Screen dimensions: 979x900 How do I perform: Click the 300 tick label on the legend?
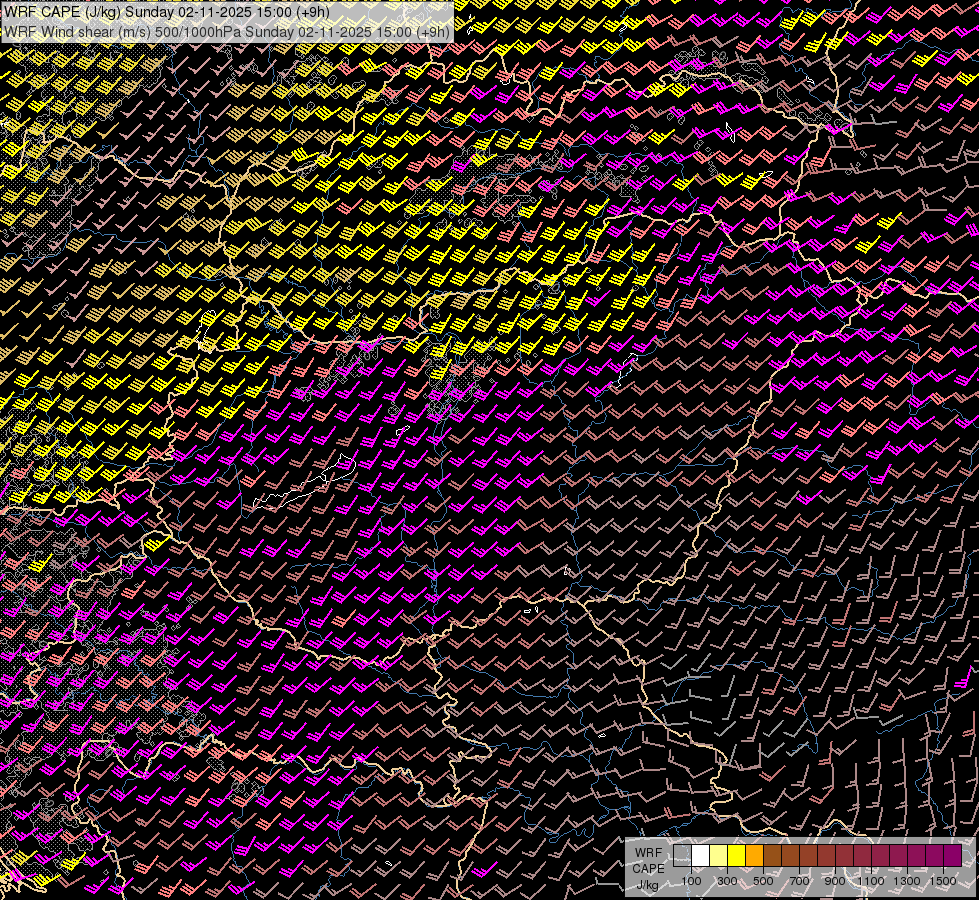pos(727,881)
